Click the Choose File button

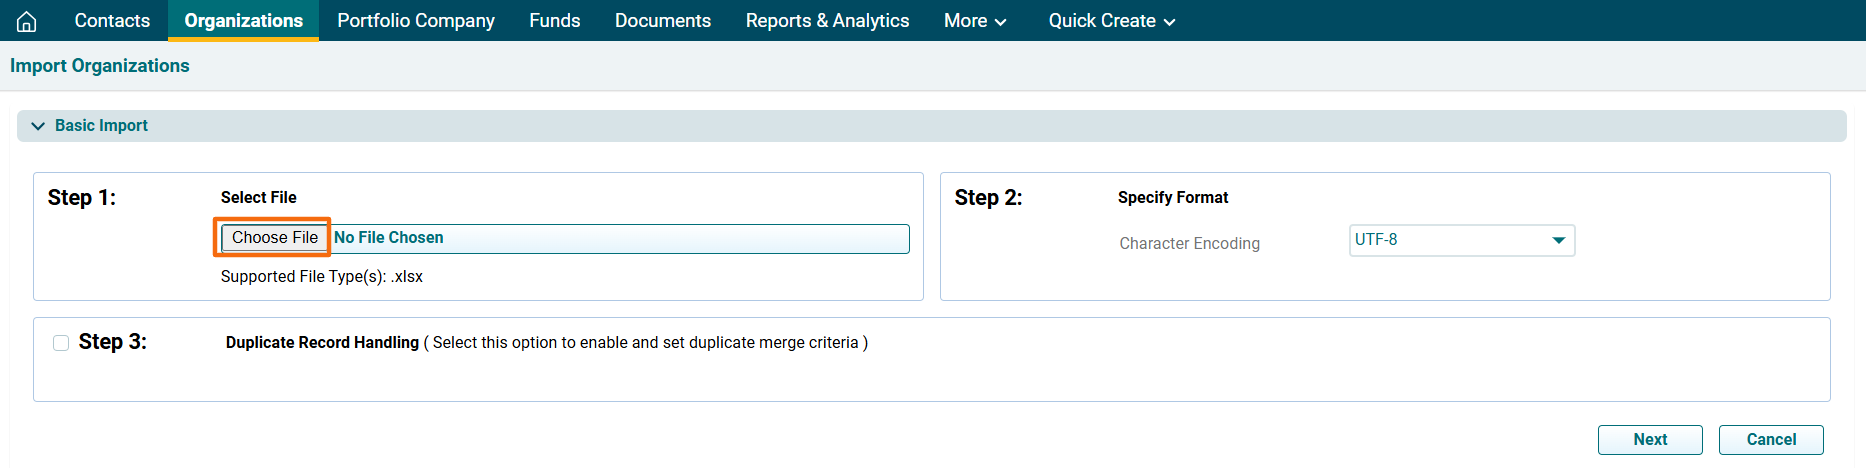click(274, 238)
